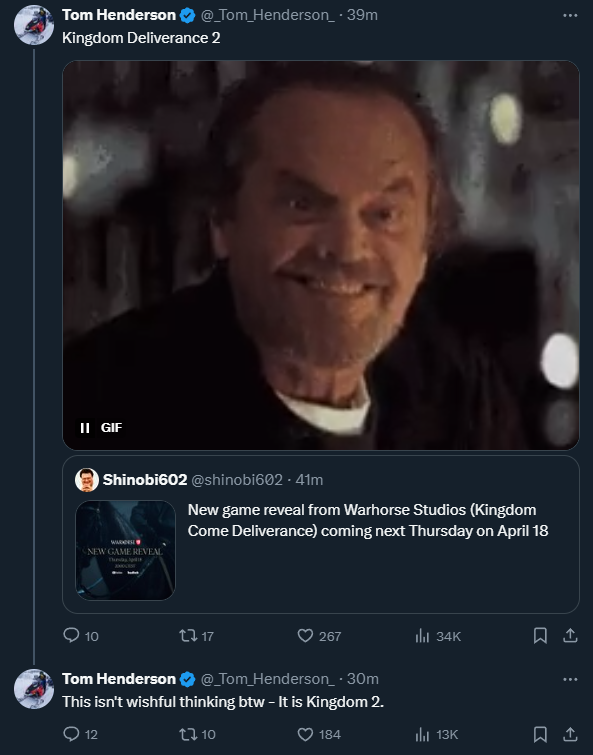Open more options menu on second tweet
The height and width of the screenshot is (755, 593).
pos(570,679)
